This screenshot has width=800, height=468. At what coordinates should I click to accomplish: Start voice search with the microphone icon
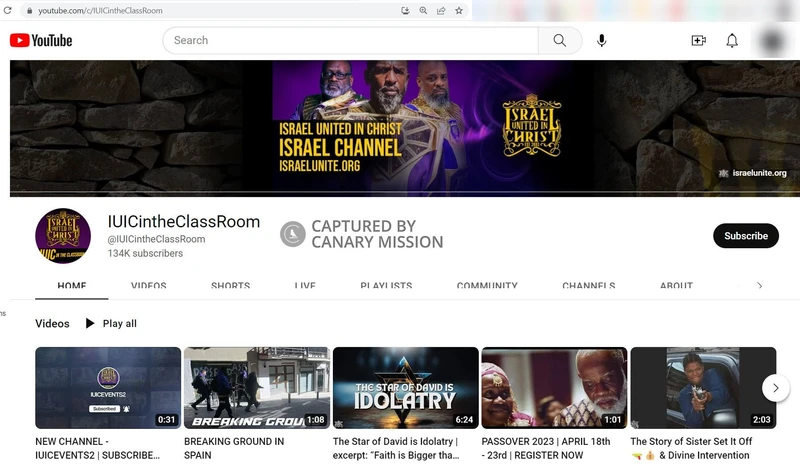pos(602,40)
